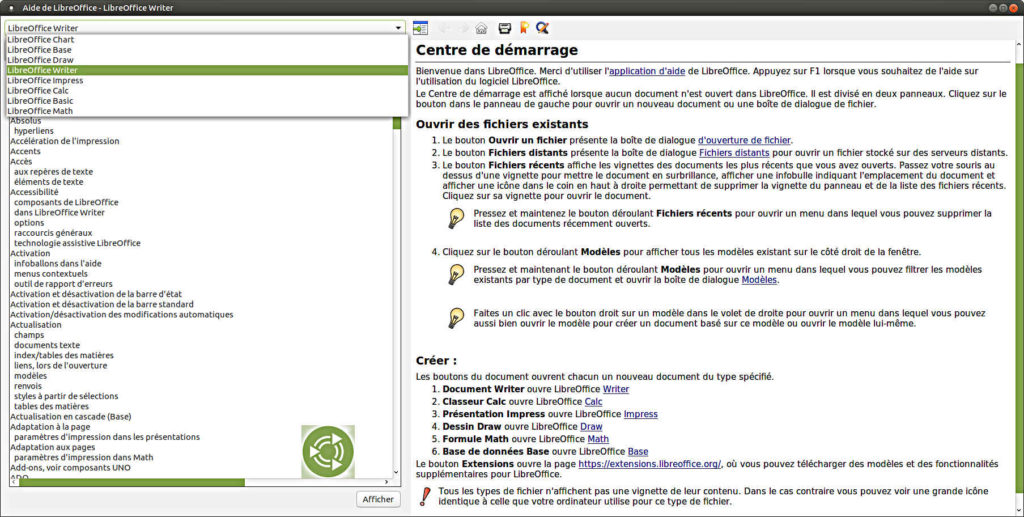Follow the Calc link under Créer
This screenshot has height=517, width=1024.
pos(594,401)
